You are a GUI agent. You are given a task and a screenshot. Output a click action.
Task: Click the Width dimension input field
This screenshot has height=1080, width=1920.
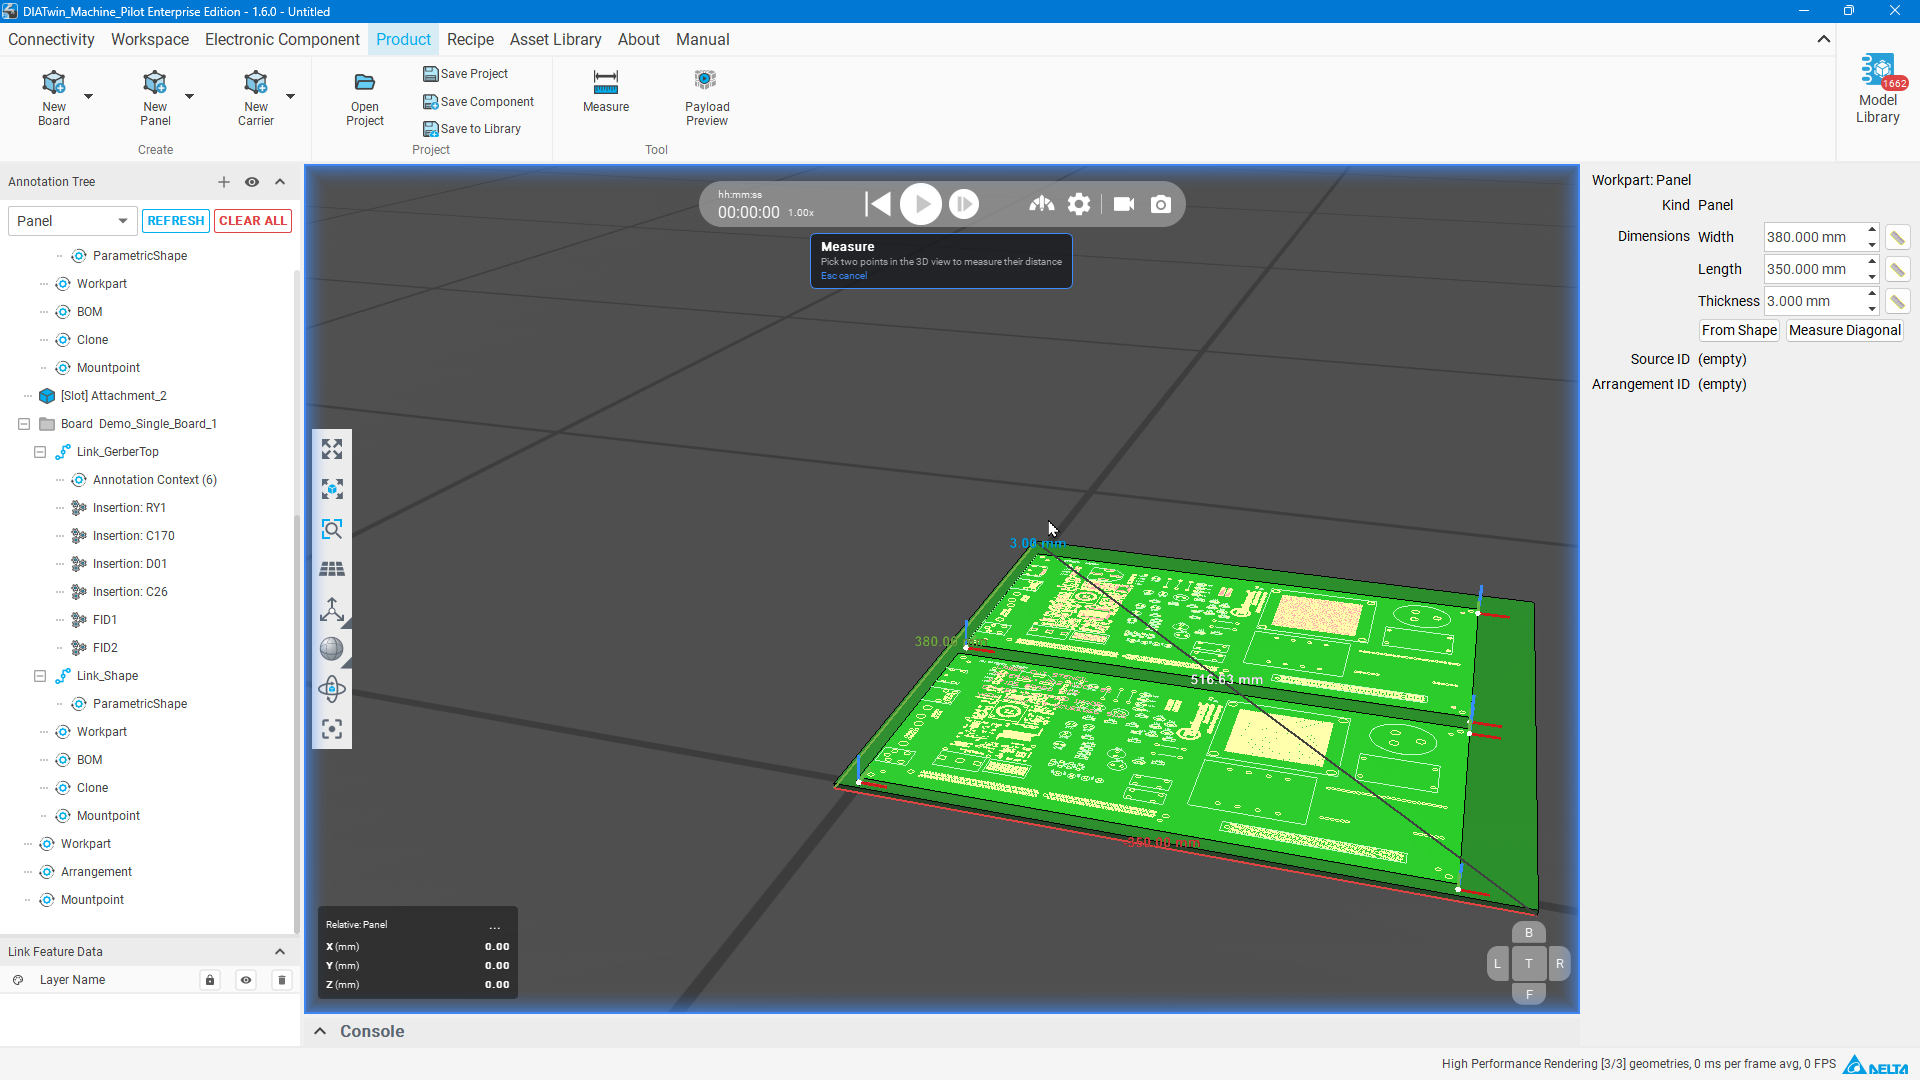tap(1813, 237)
